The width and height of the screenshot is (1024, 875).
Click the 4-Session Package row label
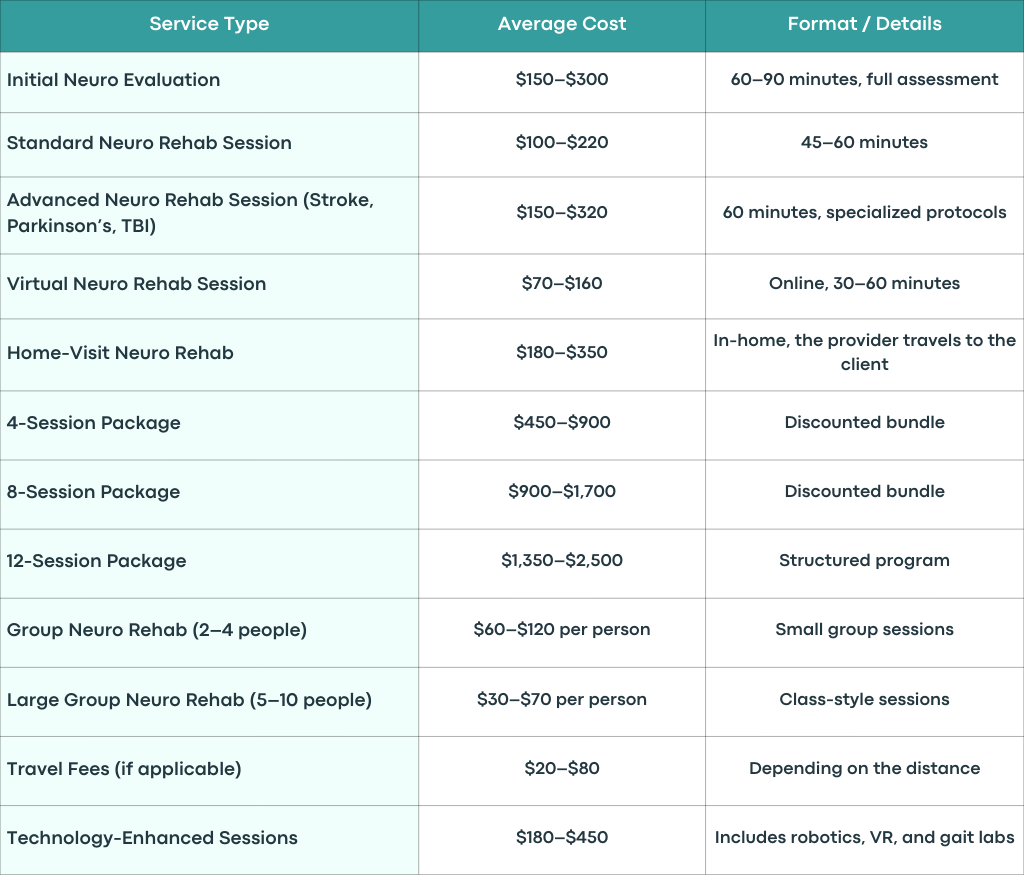pyautogui.click(x=93, y=423)
